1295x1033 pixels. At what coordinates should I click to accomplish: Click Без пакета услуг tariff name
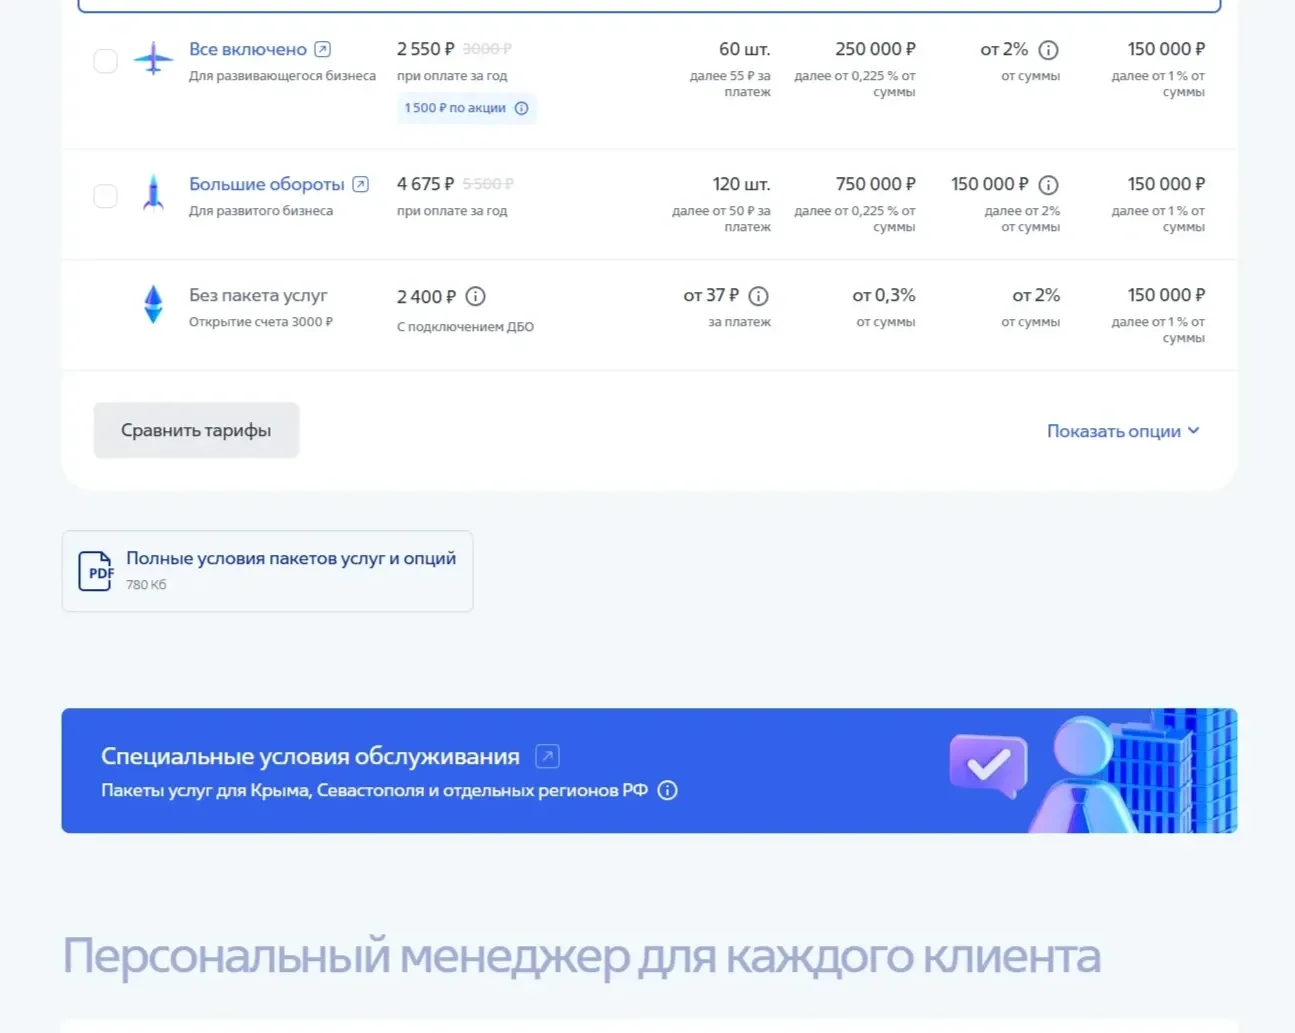click(258, 295)
